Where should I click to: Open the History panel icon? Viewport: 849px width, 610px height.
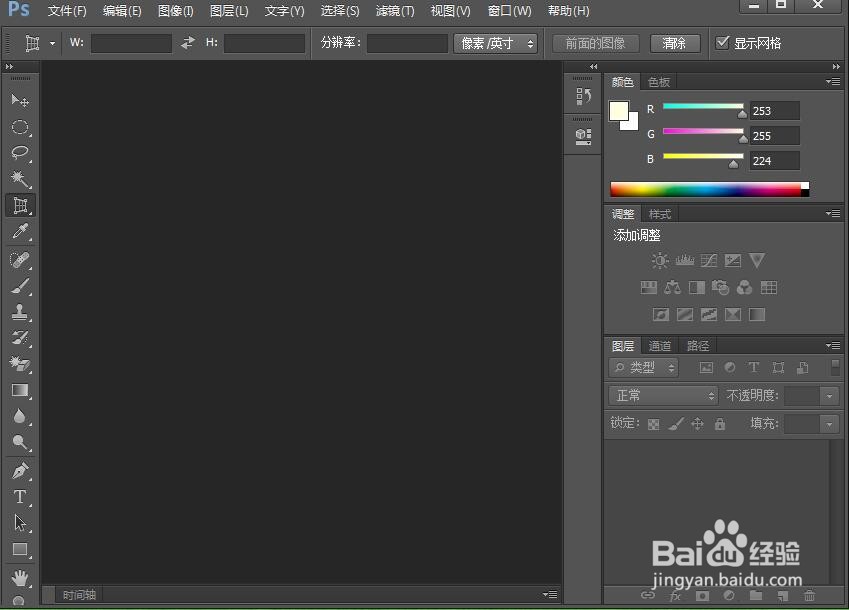point(583,96)
